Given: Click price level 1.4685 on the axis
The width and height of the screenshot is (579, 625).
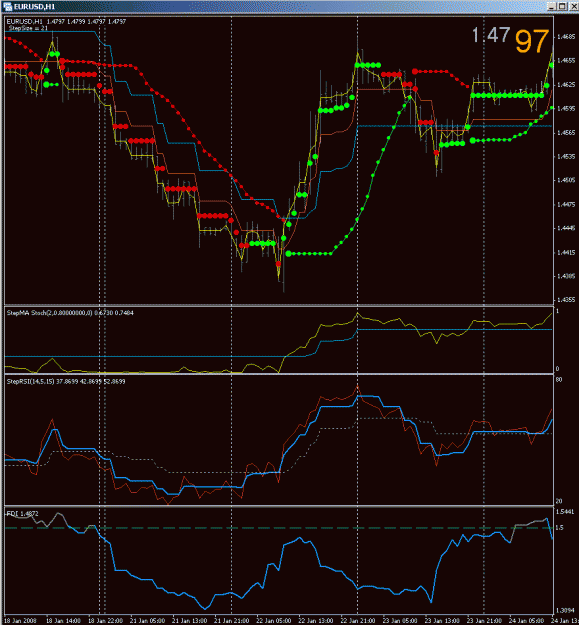Looking at the screenshot, I should coord(565,37).
